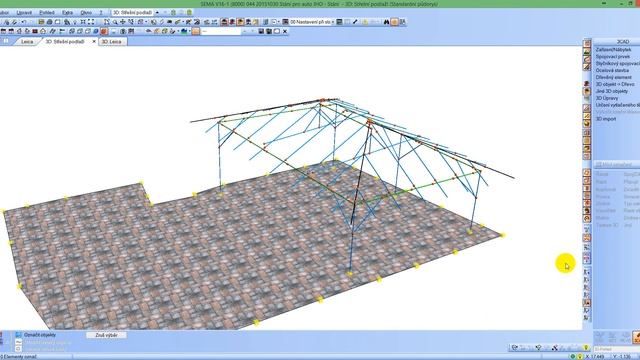Select Spojovací prvek in 3CAD panel

pos(613,56)
